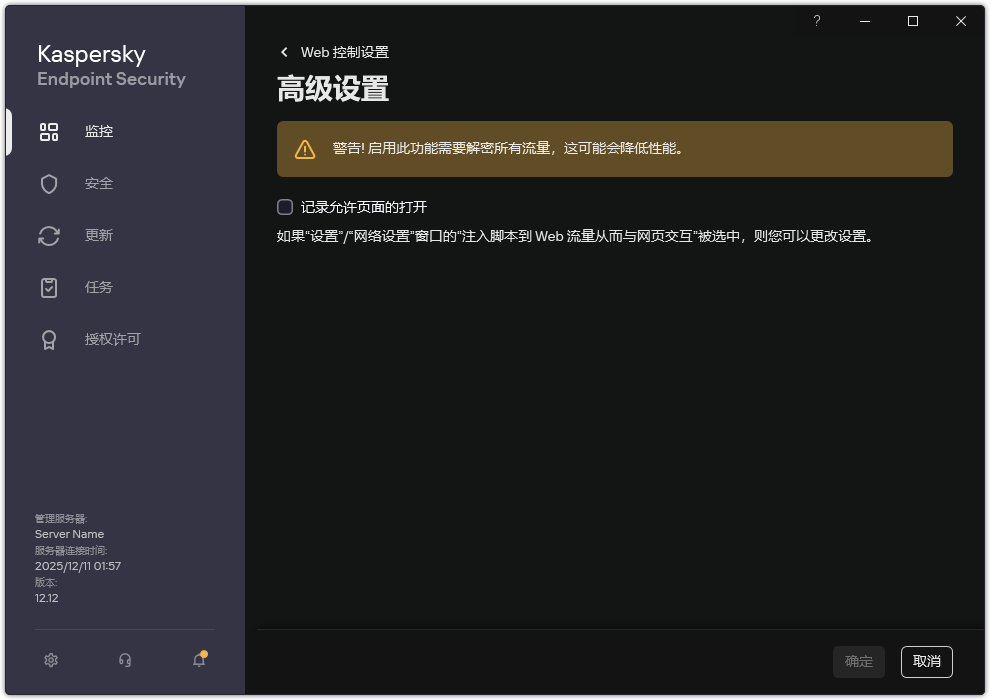The height and width of the screenshot is (700, 990).
Task: Switch to the 授权许可 navigation entry
Action: pos(110,339)
